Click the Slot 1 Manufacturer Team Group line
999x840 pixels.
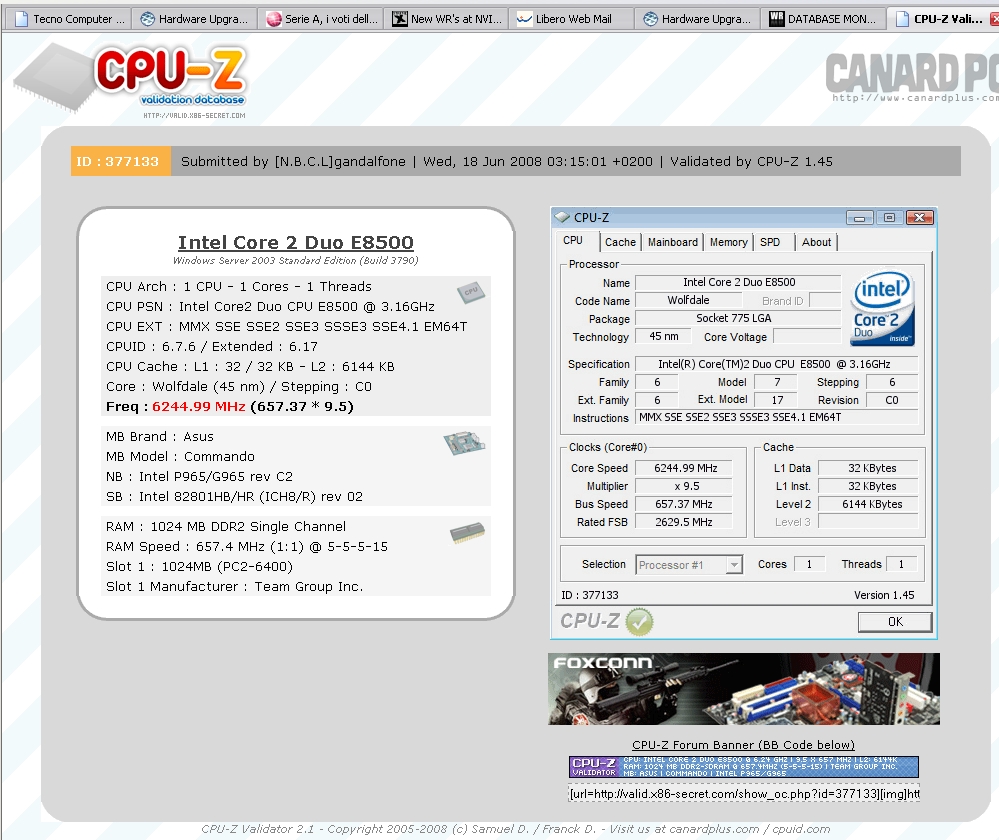tap(234, 586)
